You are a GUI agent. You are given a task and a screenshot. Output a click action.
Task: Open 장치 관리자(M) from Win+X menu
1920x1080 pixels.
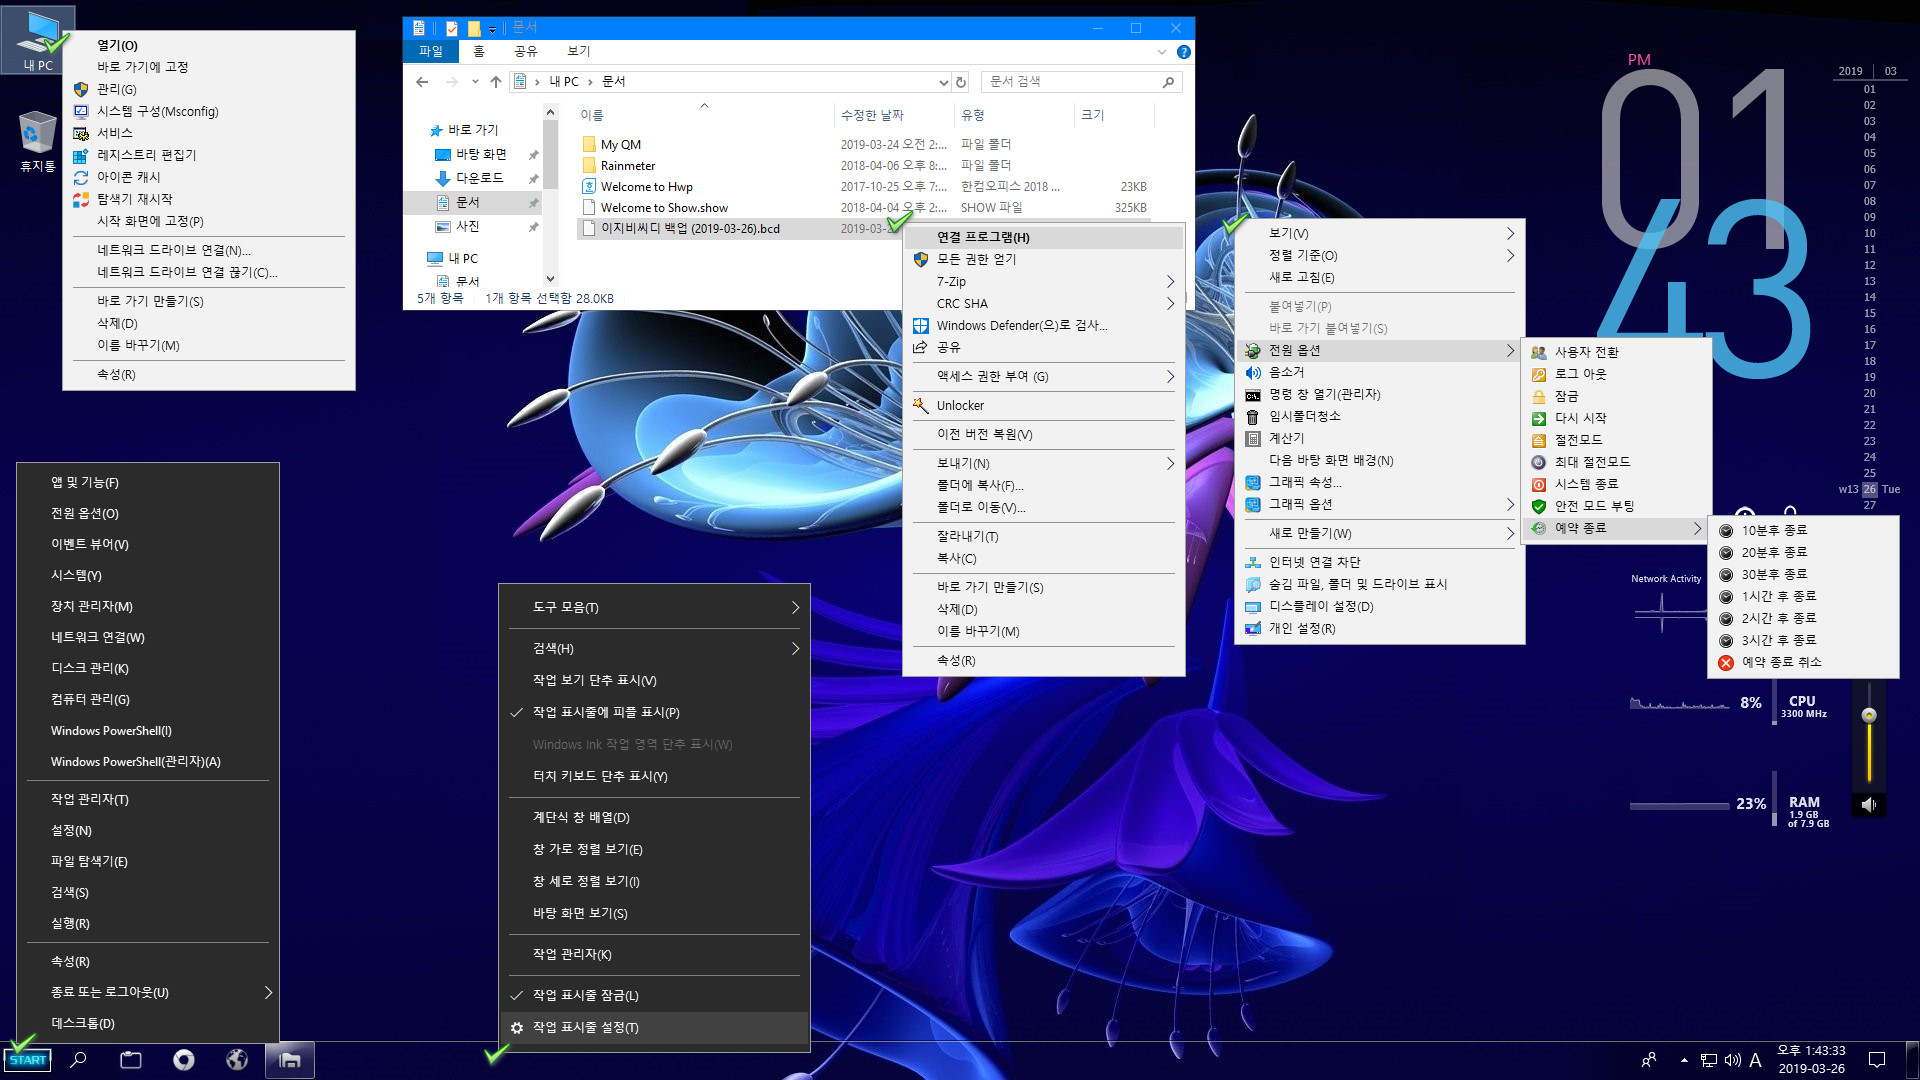pyautogui.click(x=148, y=606)
